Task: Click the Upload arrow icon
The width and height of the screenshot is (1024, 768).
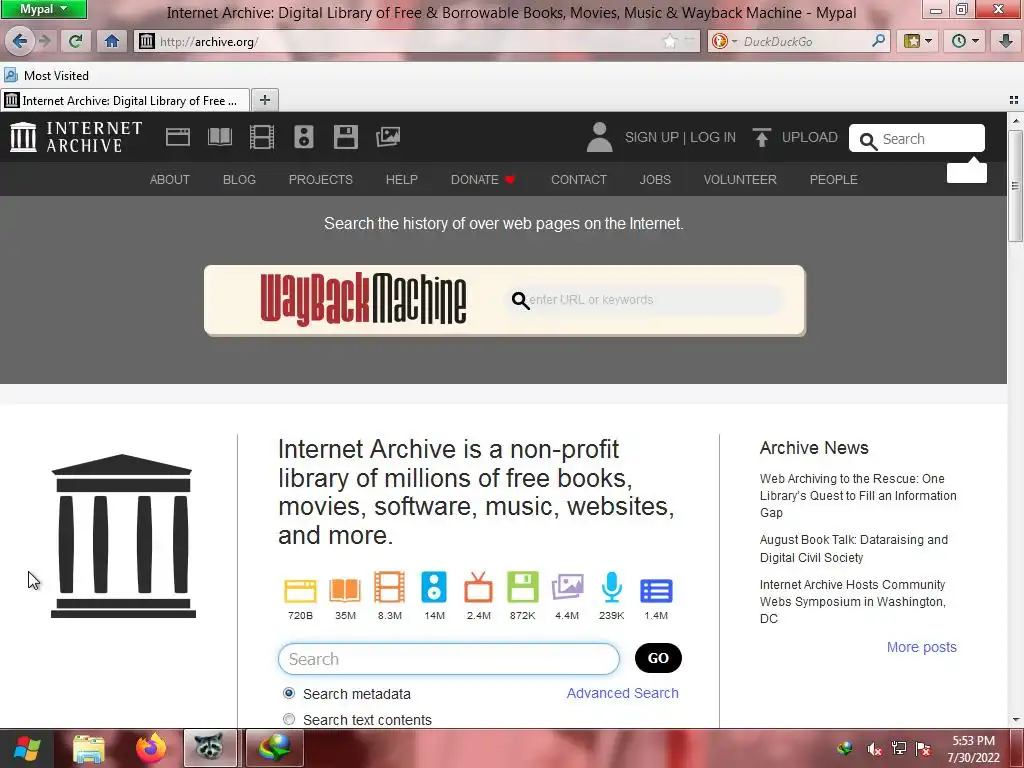Action: [x=761, y=137]
